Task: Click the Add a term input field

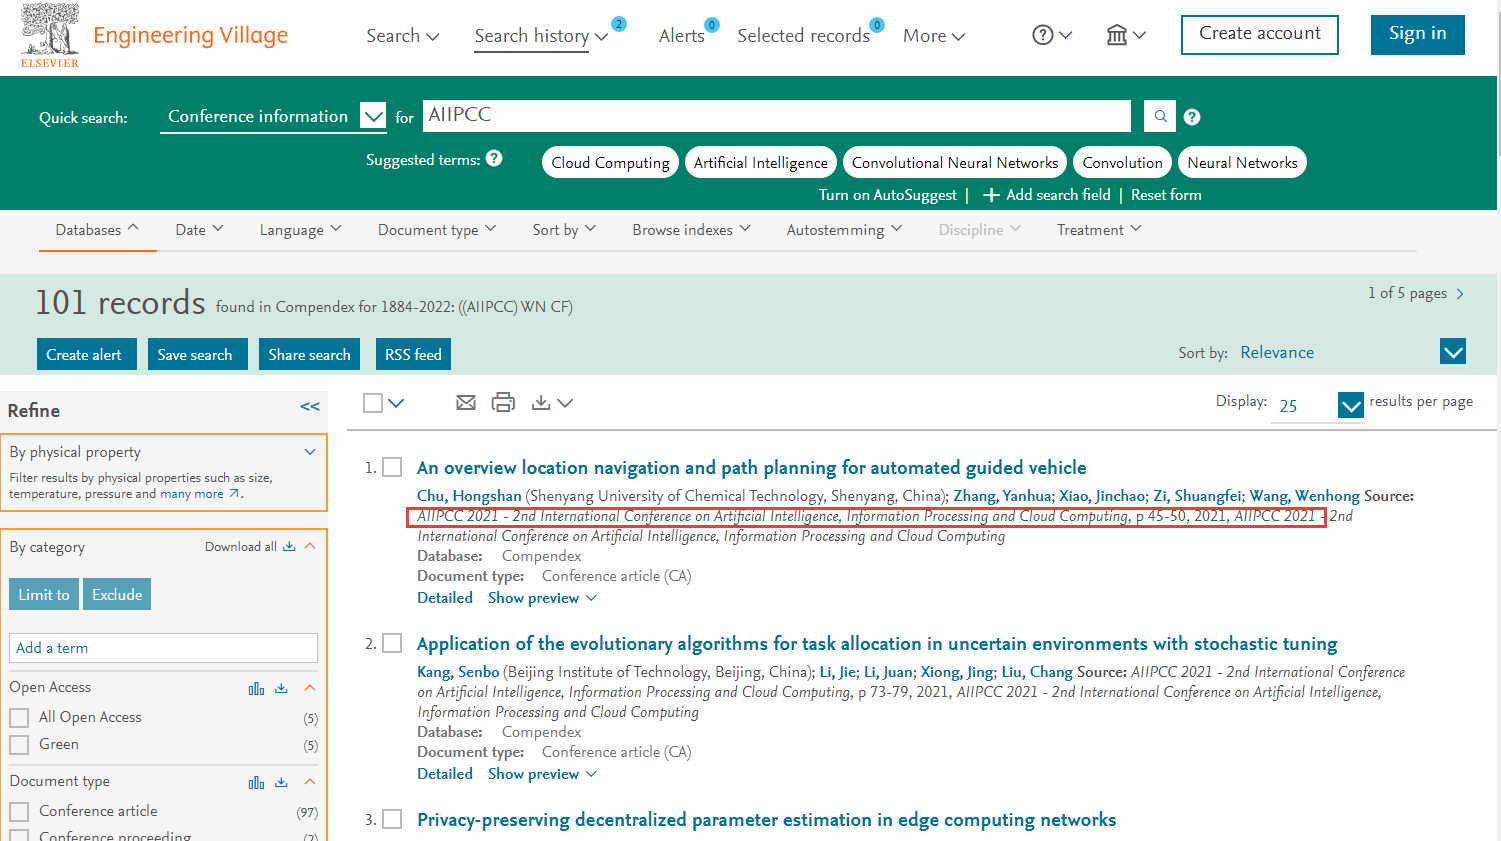Action: [x=163, y=648]
